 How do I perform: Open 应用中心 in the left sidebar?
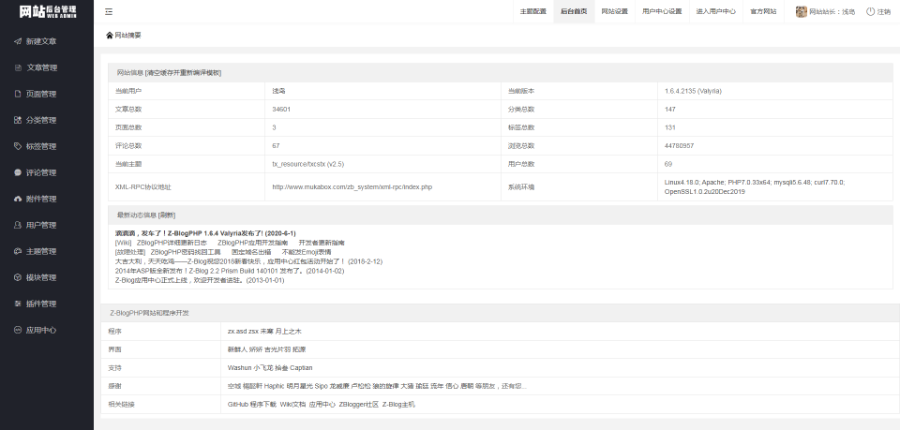pos(41,329)
